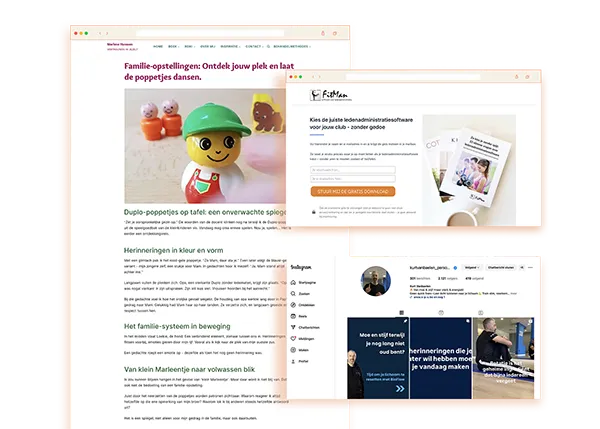Open the three-dot options on Instagram profile
This screenshot has height=429, width=600.
[530, 268]
